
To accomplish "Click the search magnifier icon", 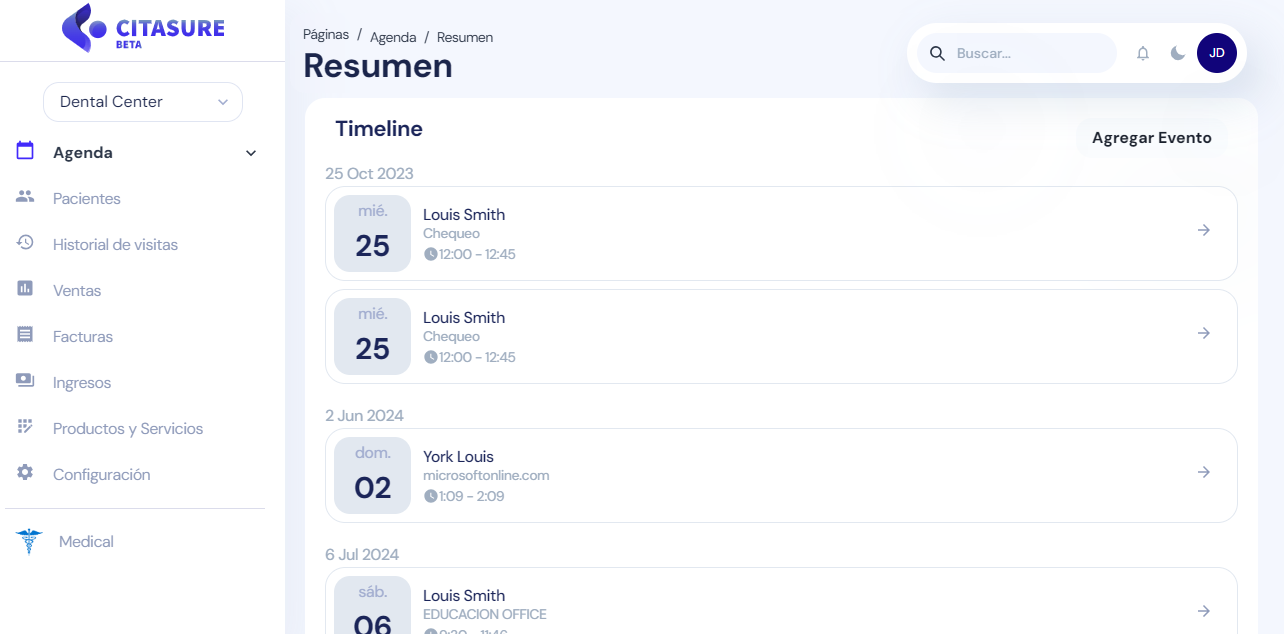I will (937, 54).
